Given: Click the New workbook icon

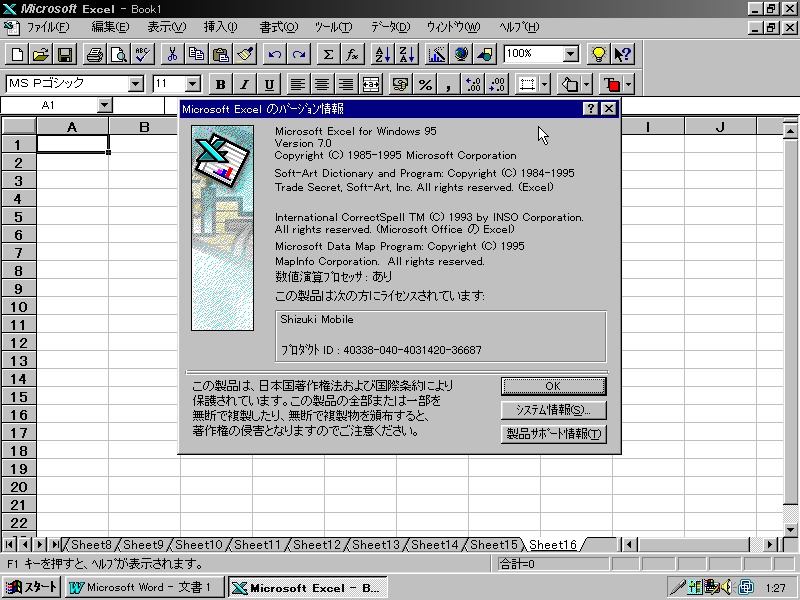Looking at the screenshot, I should (x=17, y=54).
